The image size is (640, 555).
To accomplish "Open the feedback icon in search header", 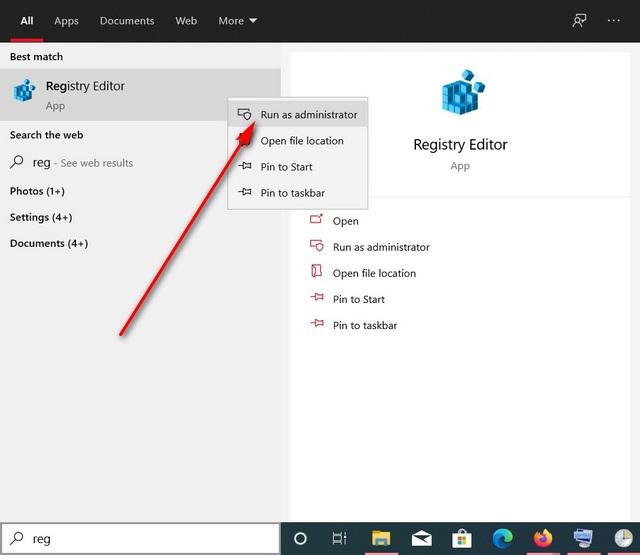I will tap(579, 20).
